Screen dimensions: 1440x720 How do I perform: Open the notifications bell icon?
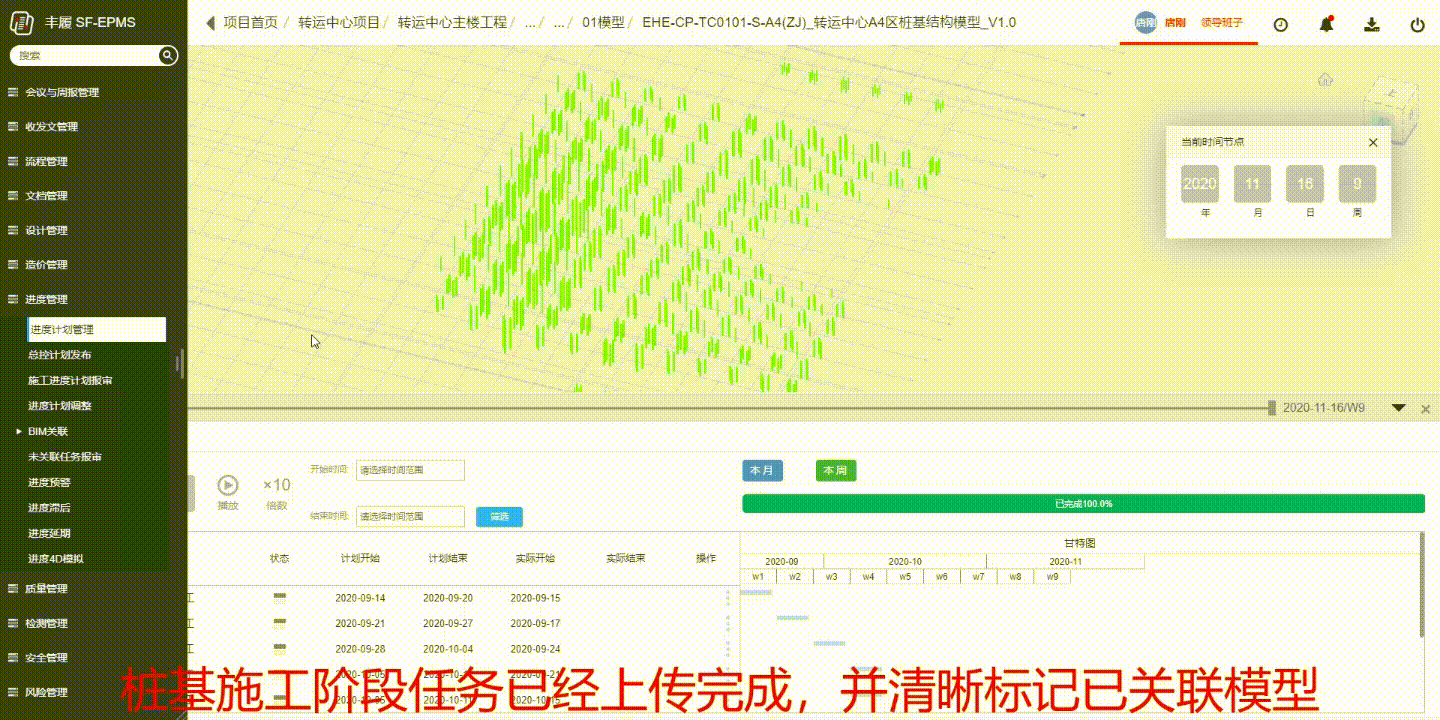pyautogui.click(x=1326, y=25)
